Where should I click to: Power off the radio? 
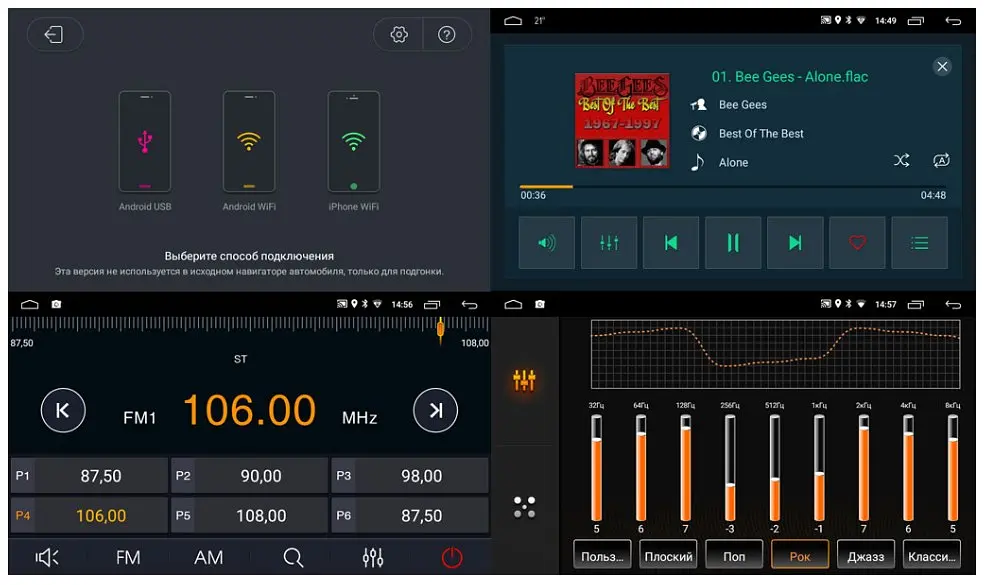(452, 558)
